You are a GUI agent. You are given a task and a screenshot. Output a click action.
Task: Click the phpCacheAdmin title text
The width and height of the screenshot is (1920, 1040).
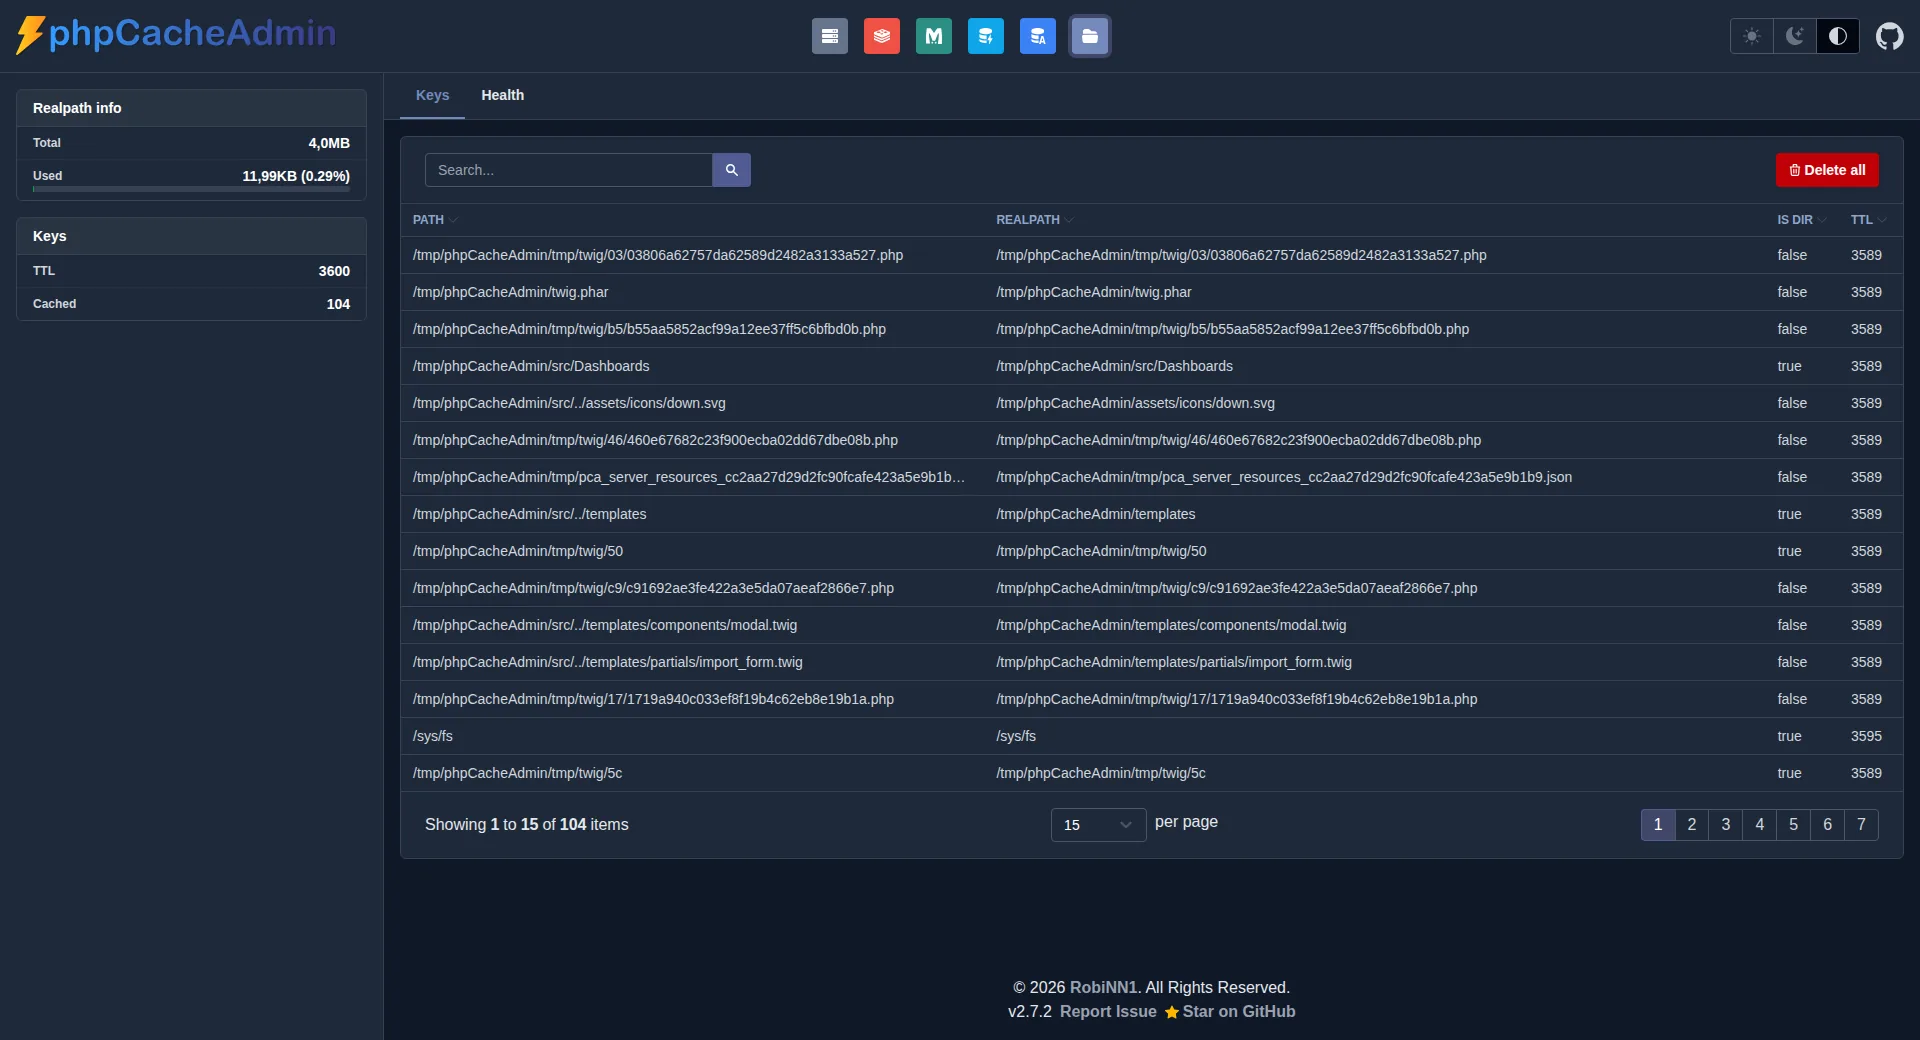click(x=192, y=33)
